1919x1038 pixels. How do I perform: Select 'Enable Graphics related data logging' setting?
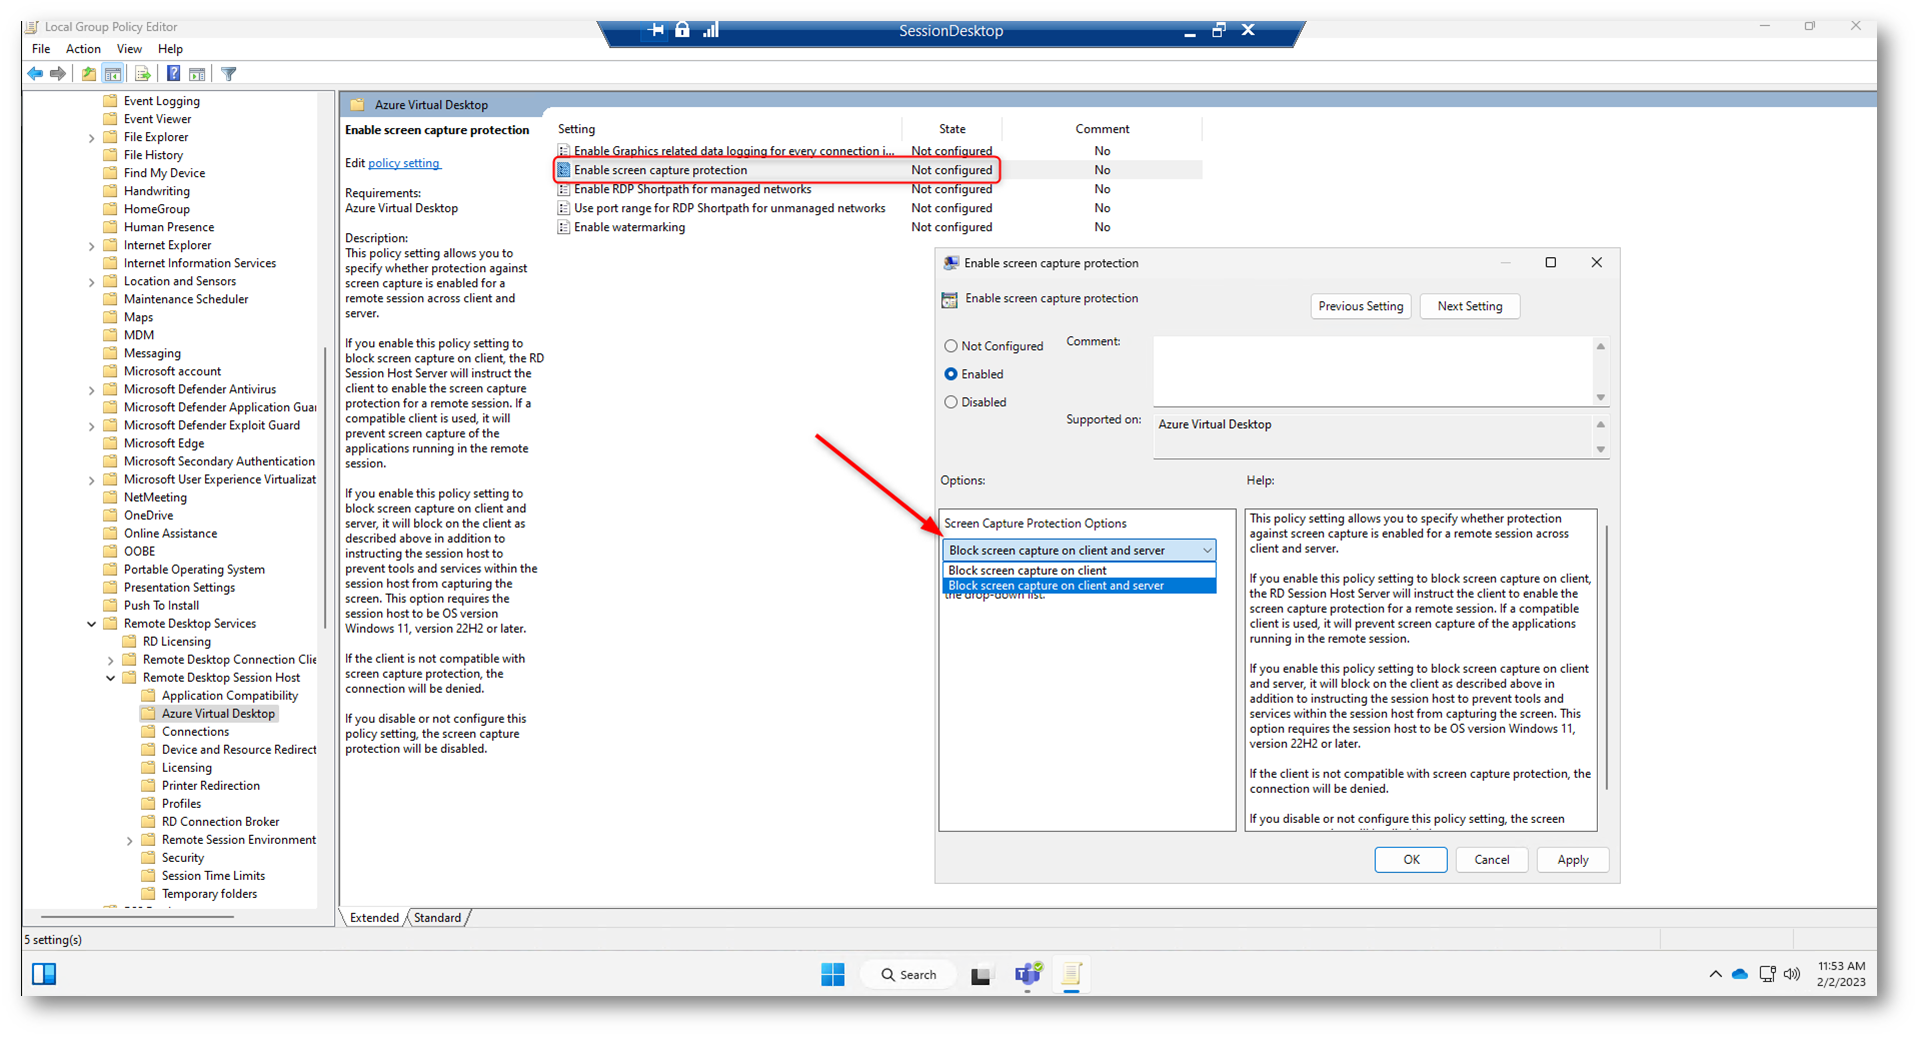pyautogui.click(x=733, y=151)
